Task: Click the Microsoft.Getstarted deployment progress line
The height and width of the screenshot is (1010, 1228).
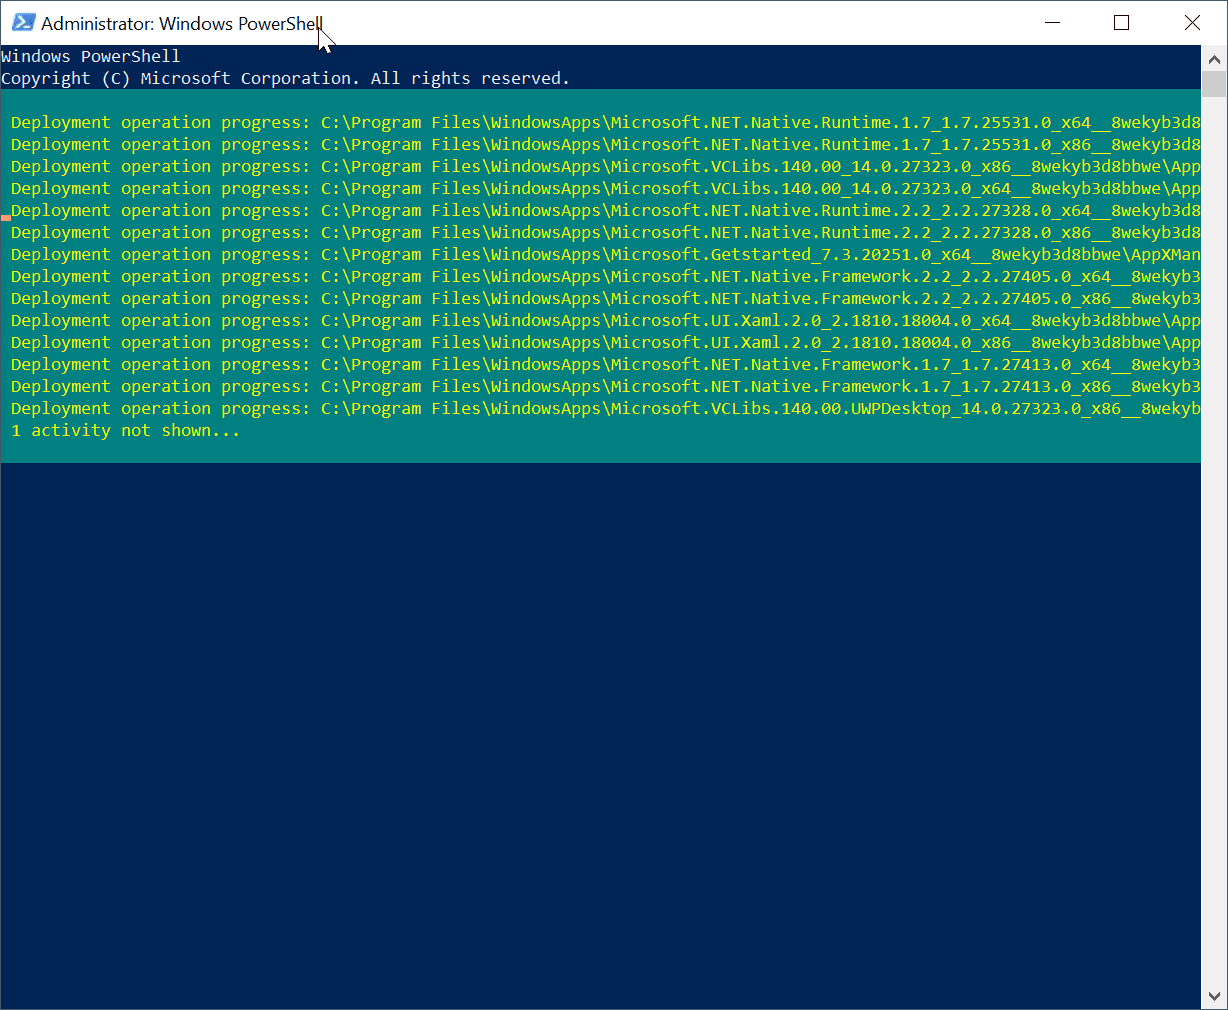Action: pyautogui.click(x=600, y=255)
